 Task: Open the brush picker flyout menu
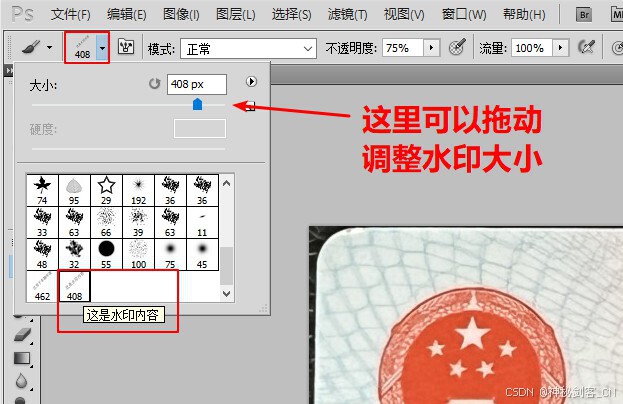pyautogui.click(x=251, y=82)
